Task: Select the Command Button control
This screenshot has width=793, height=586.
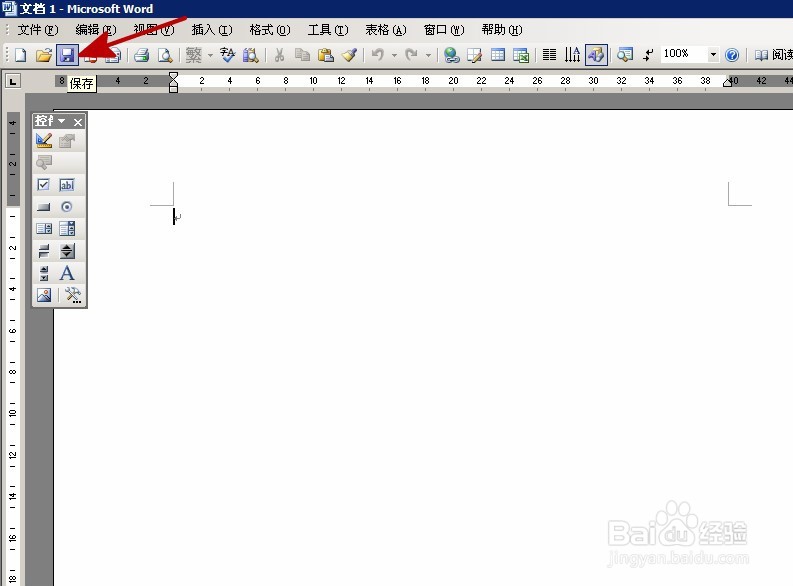Action: pyautogui.click(x=44, y=207)
